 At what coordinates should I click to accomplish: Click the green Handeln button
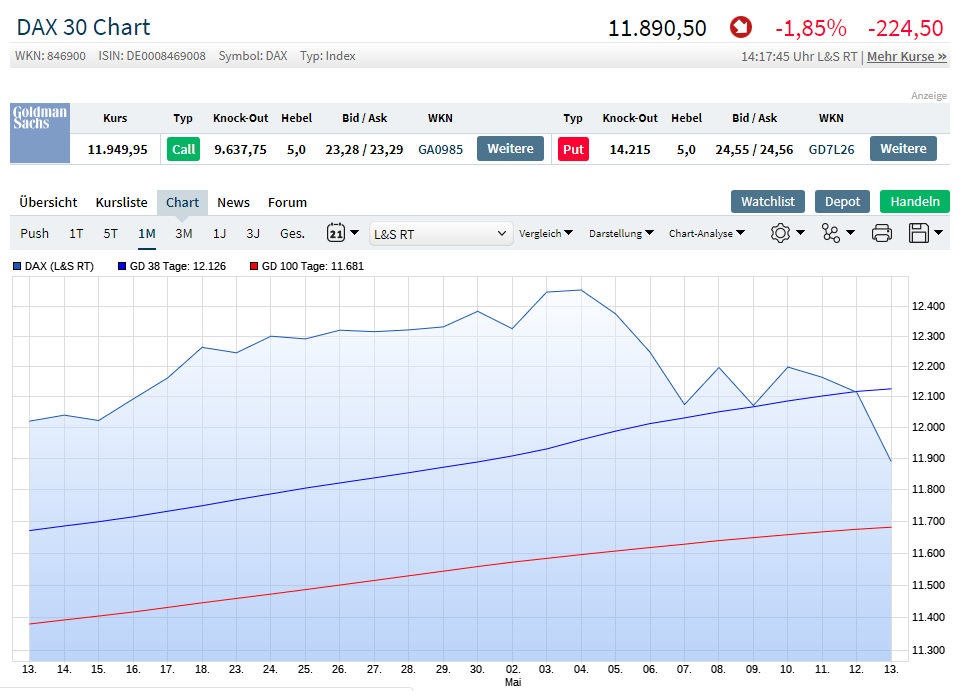coord(914,201)
